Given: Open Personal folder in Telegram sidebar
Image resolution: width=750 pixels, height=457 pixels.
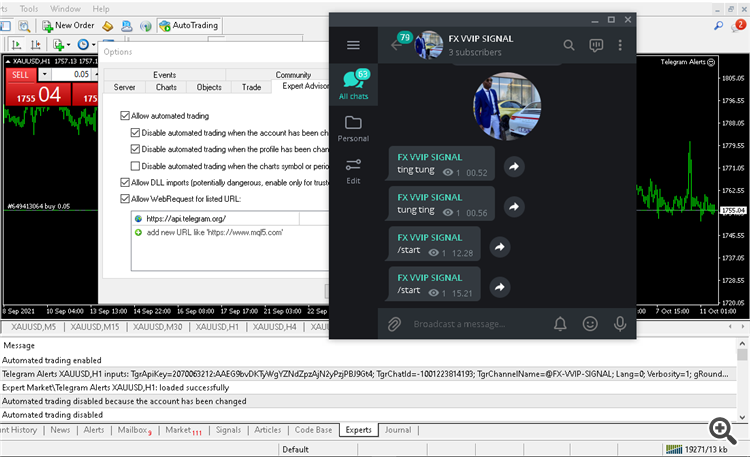Looking at the screenshot, I should [353, 129].
